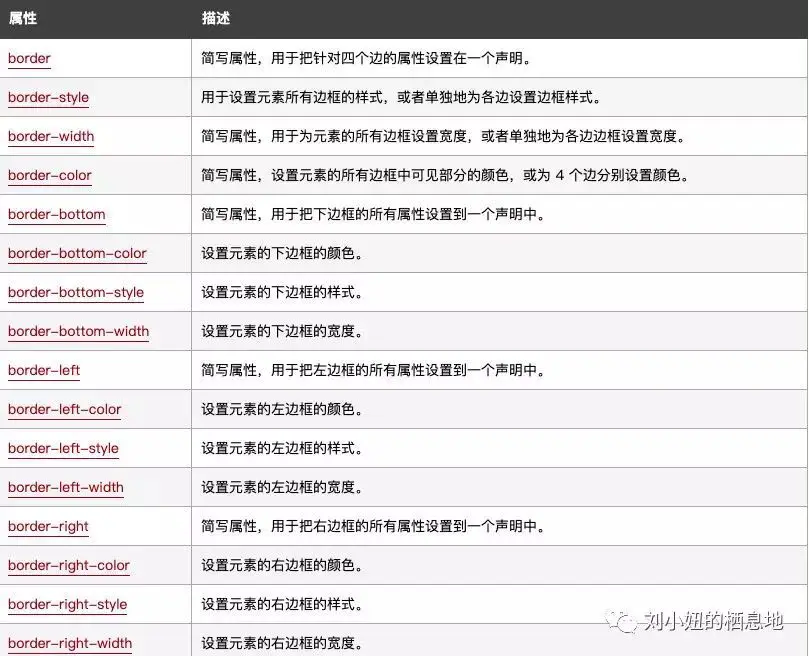809x656 pixels.
Task: Open the border-bottom property link
Action: point(57,214)
